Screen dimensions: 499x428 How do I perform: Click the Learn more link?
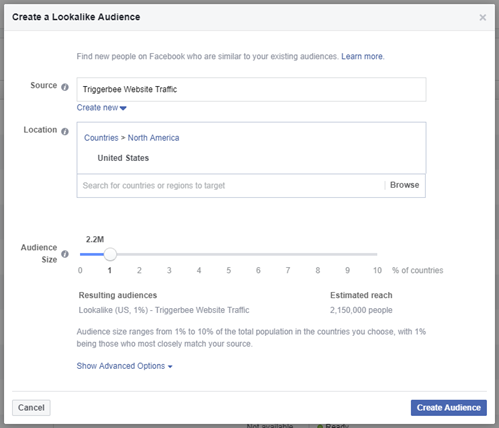(x=362, y=56)
